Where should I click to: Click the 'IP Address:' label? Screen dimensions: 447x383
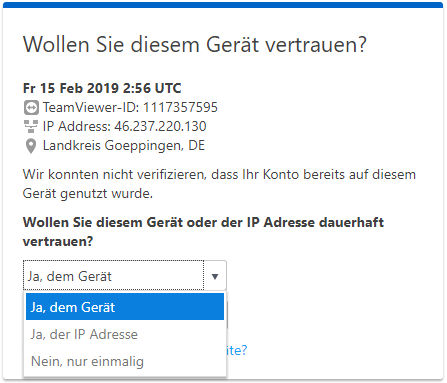(77, 127)
